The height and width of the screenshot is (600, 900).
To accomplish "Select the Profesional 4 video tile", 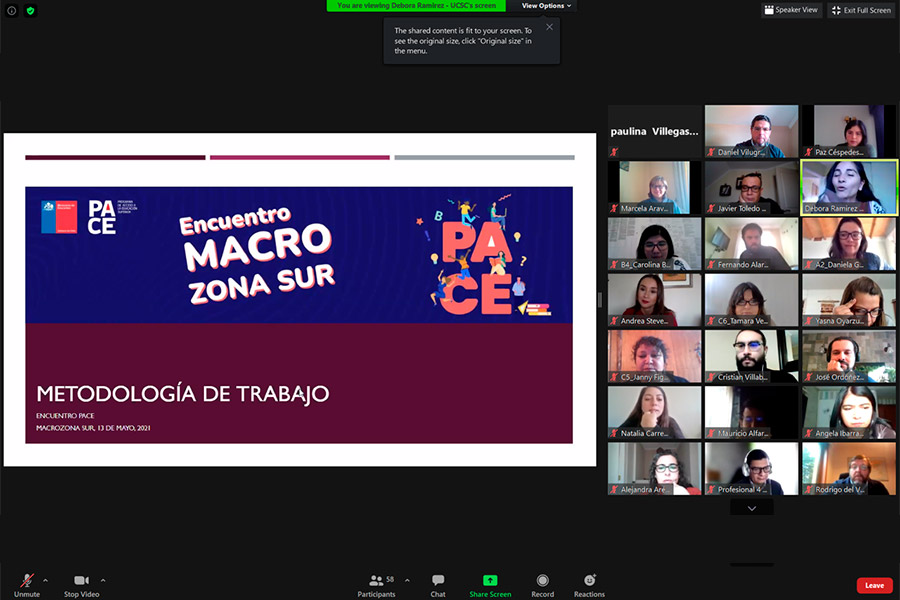I will coord(751,469).
